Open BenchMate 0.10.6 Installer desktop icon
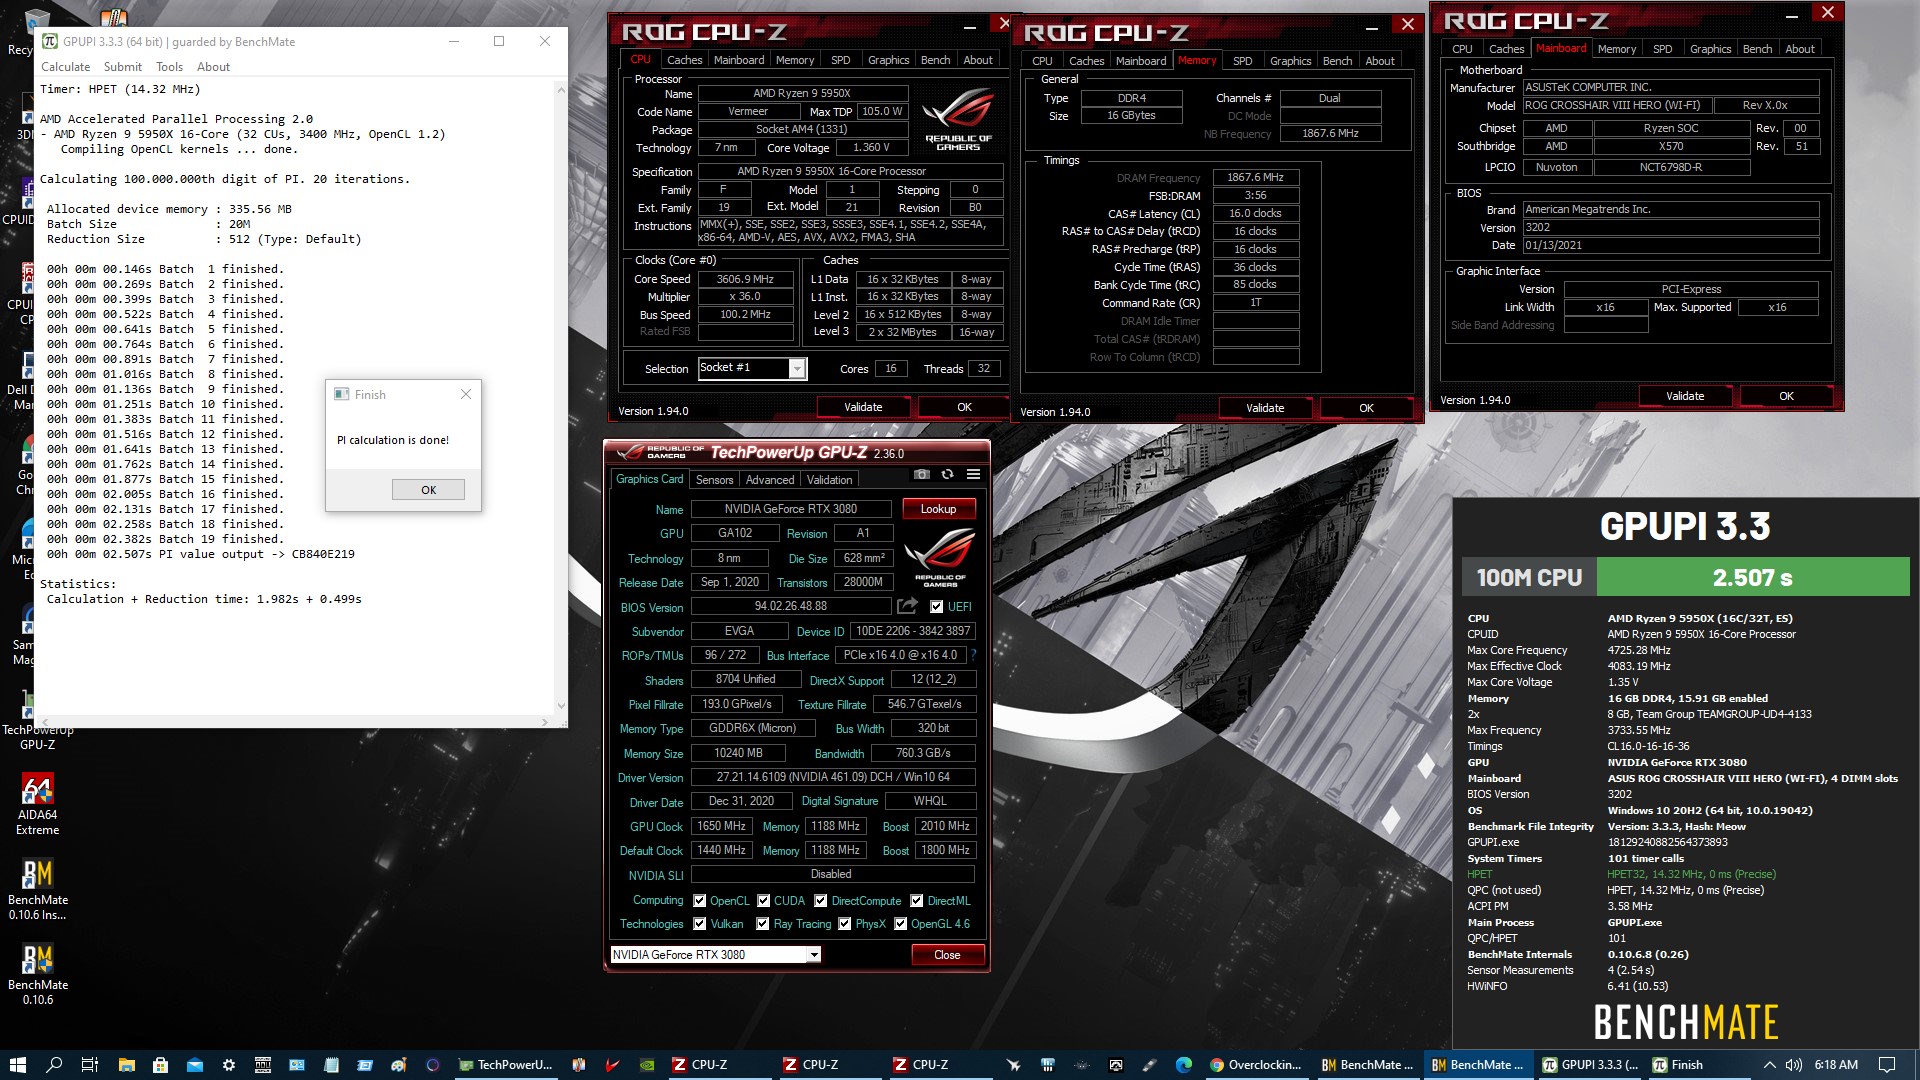1920x1080 pixels. 38,889
